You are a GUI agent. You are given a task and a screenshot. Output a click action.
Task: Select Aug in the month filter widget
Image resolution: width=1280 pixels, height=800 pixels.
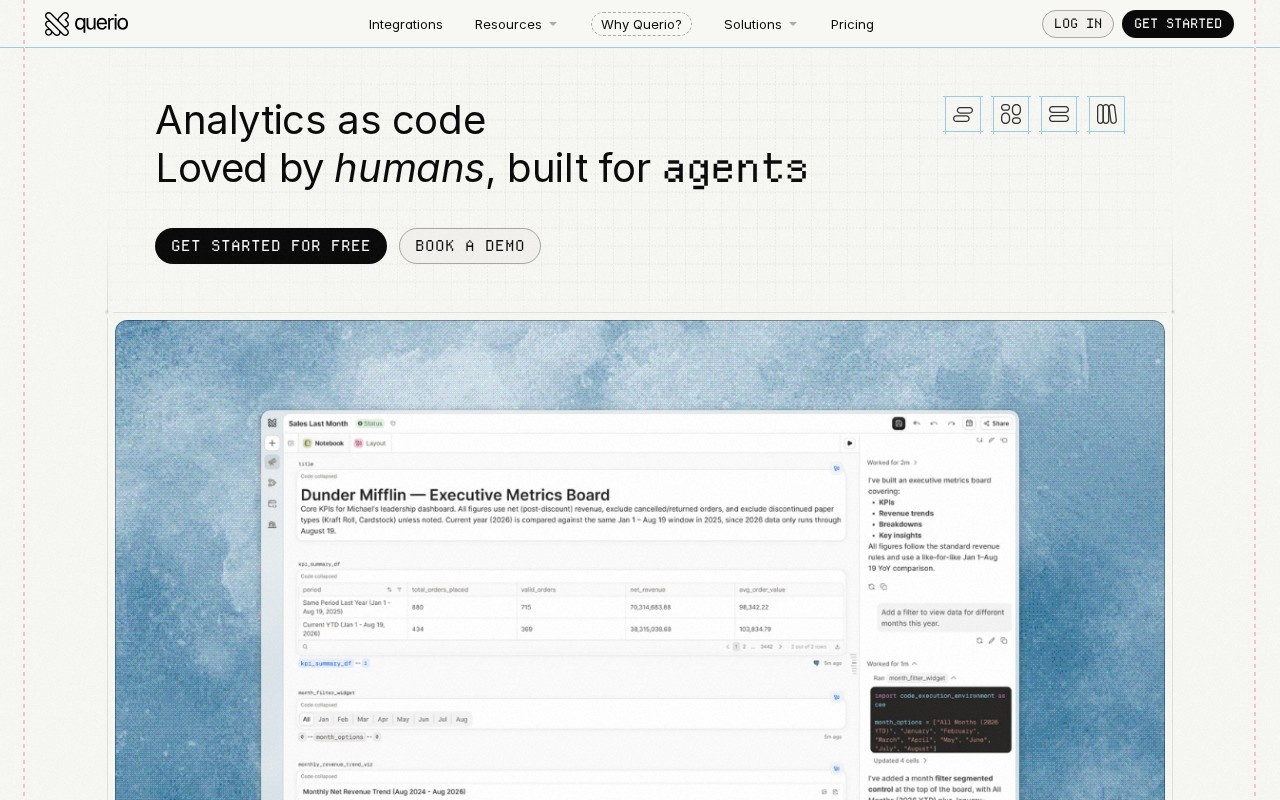point(462,719)
